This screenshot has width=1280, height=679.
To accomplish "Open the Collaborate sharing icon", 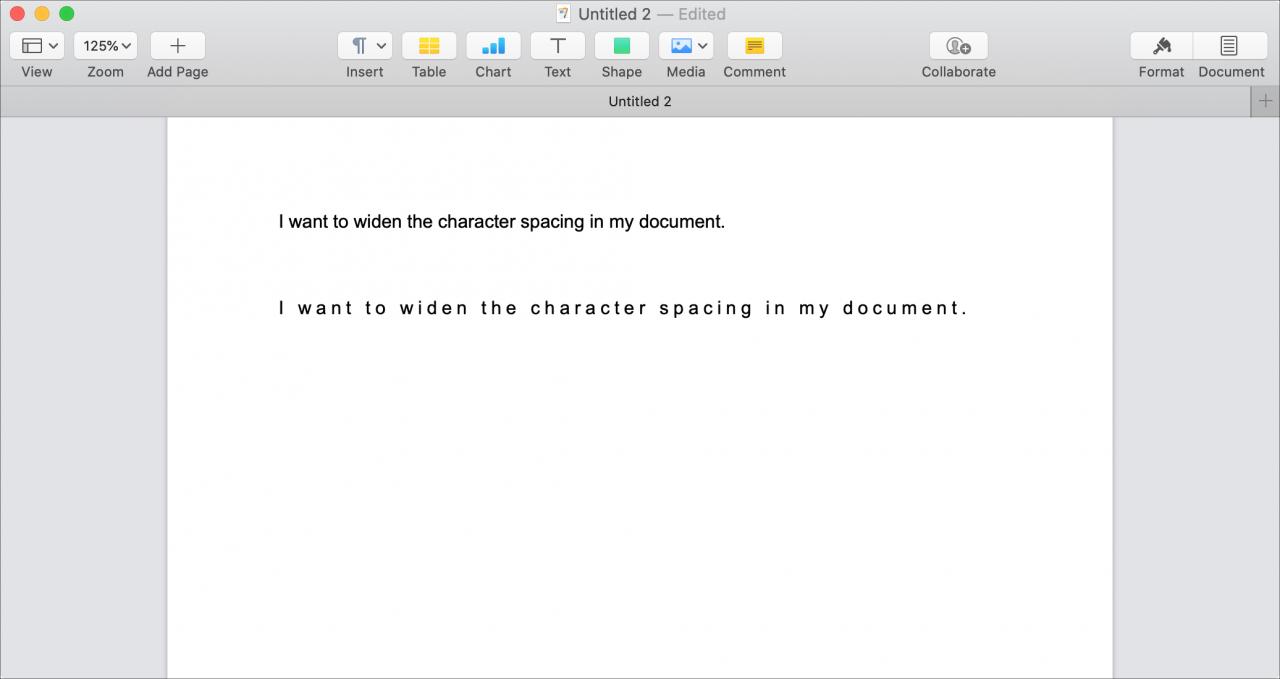I will [x=959, y=46].
